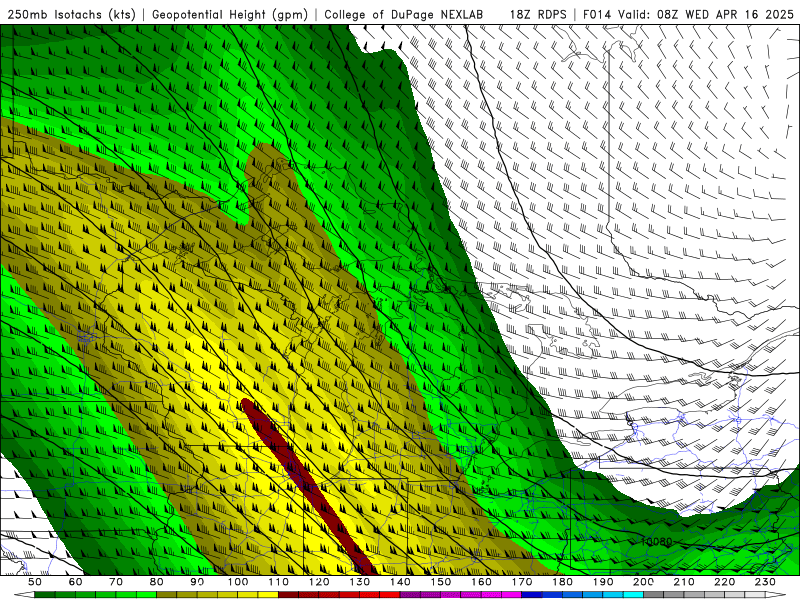Viewport: 800px width, 600px height.
Task: Select the dark maroon legend swatch just right of 110
Action: [289, 595]
